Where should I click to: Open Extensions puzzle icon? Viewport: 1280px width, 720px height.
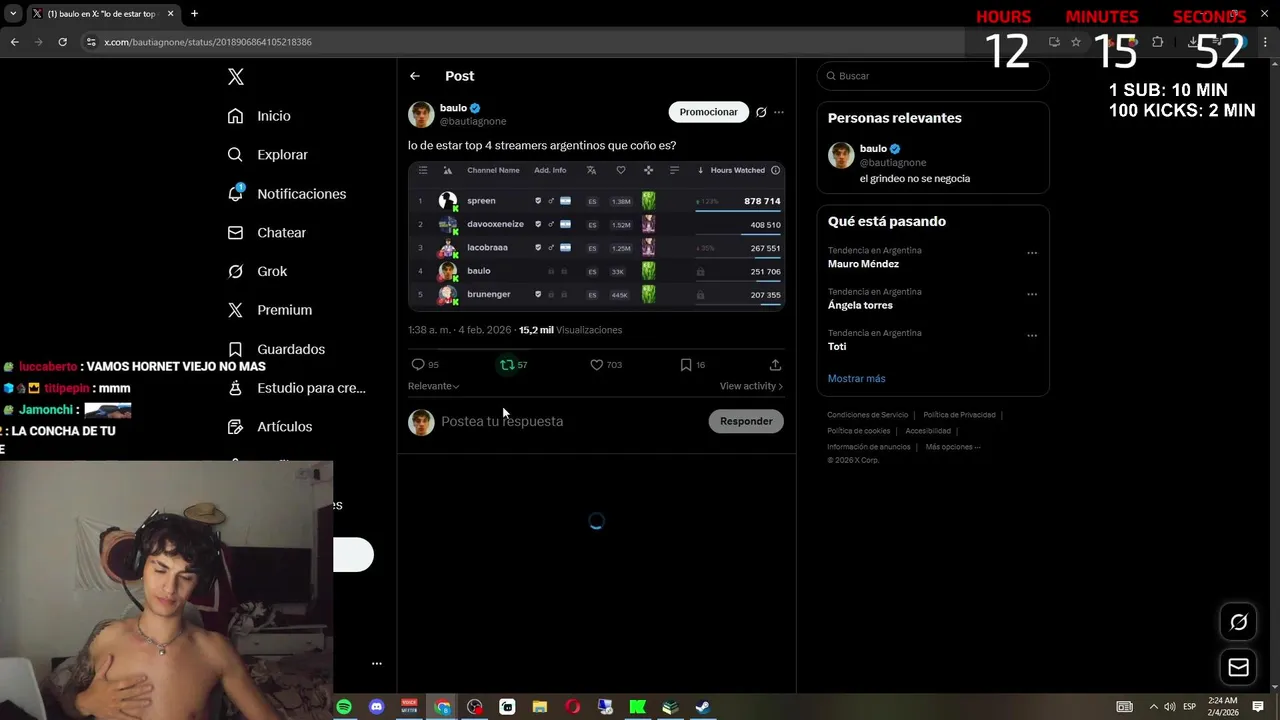(1157, 42)
